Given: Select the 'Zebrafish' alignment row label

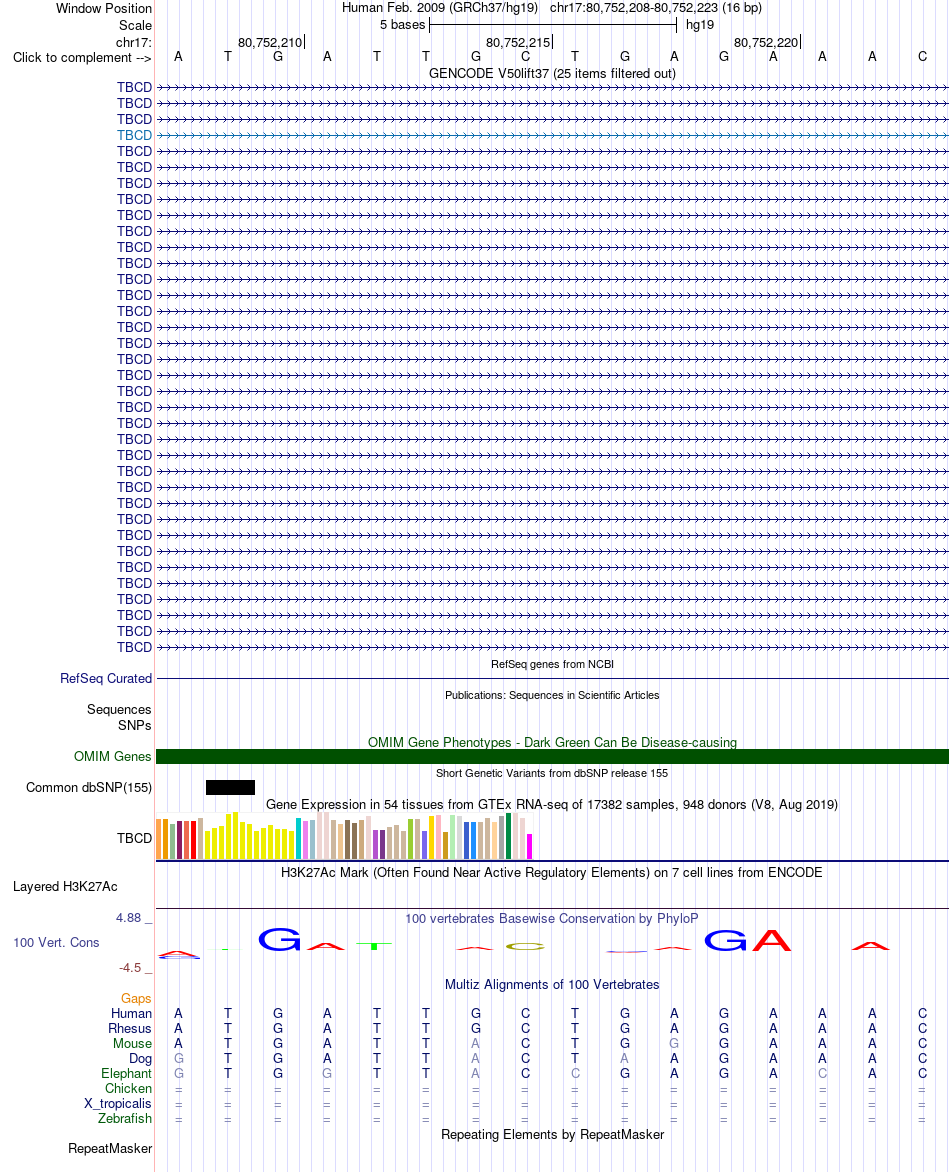Looking at the screenshot, I should 125,1118.
